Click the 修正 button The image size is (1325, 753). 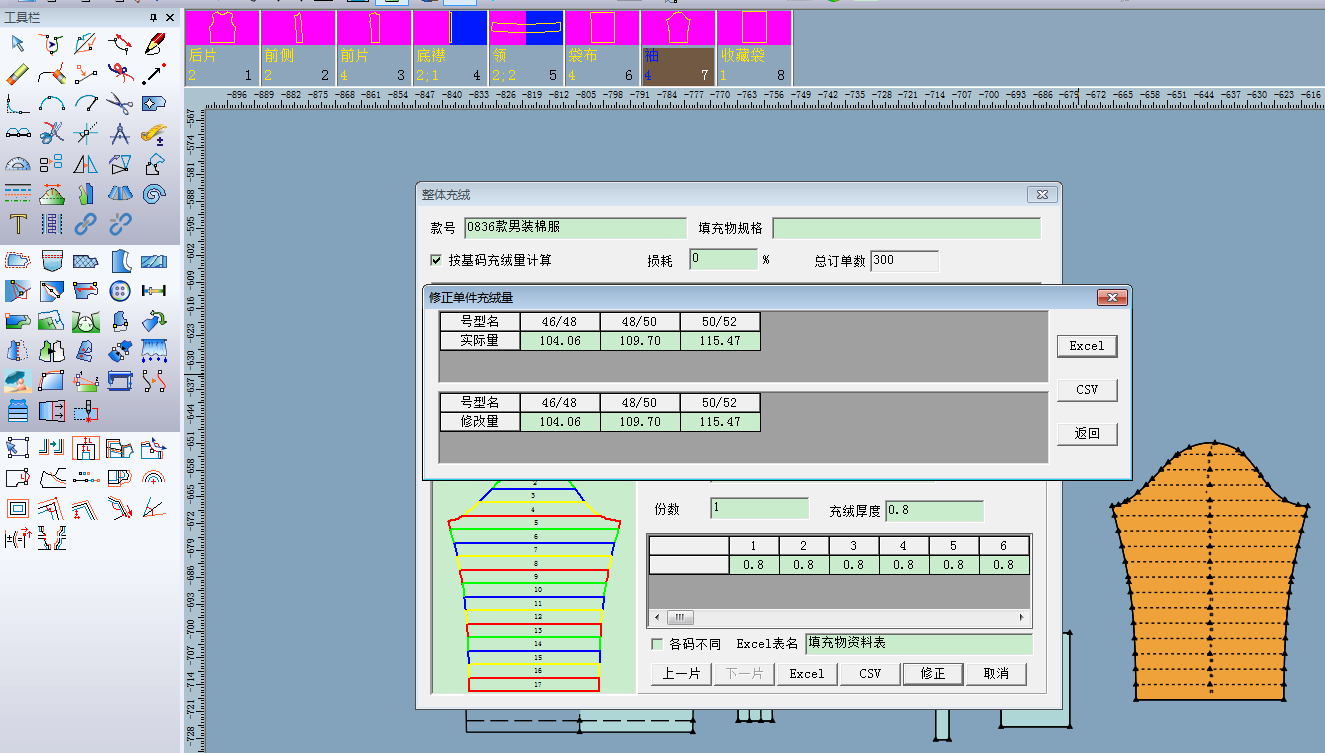pos(933,673)
